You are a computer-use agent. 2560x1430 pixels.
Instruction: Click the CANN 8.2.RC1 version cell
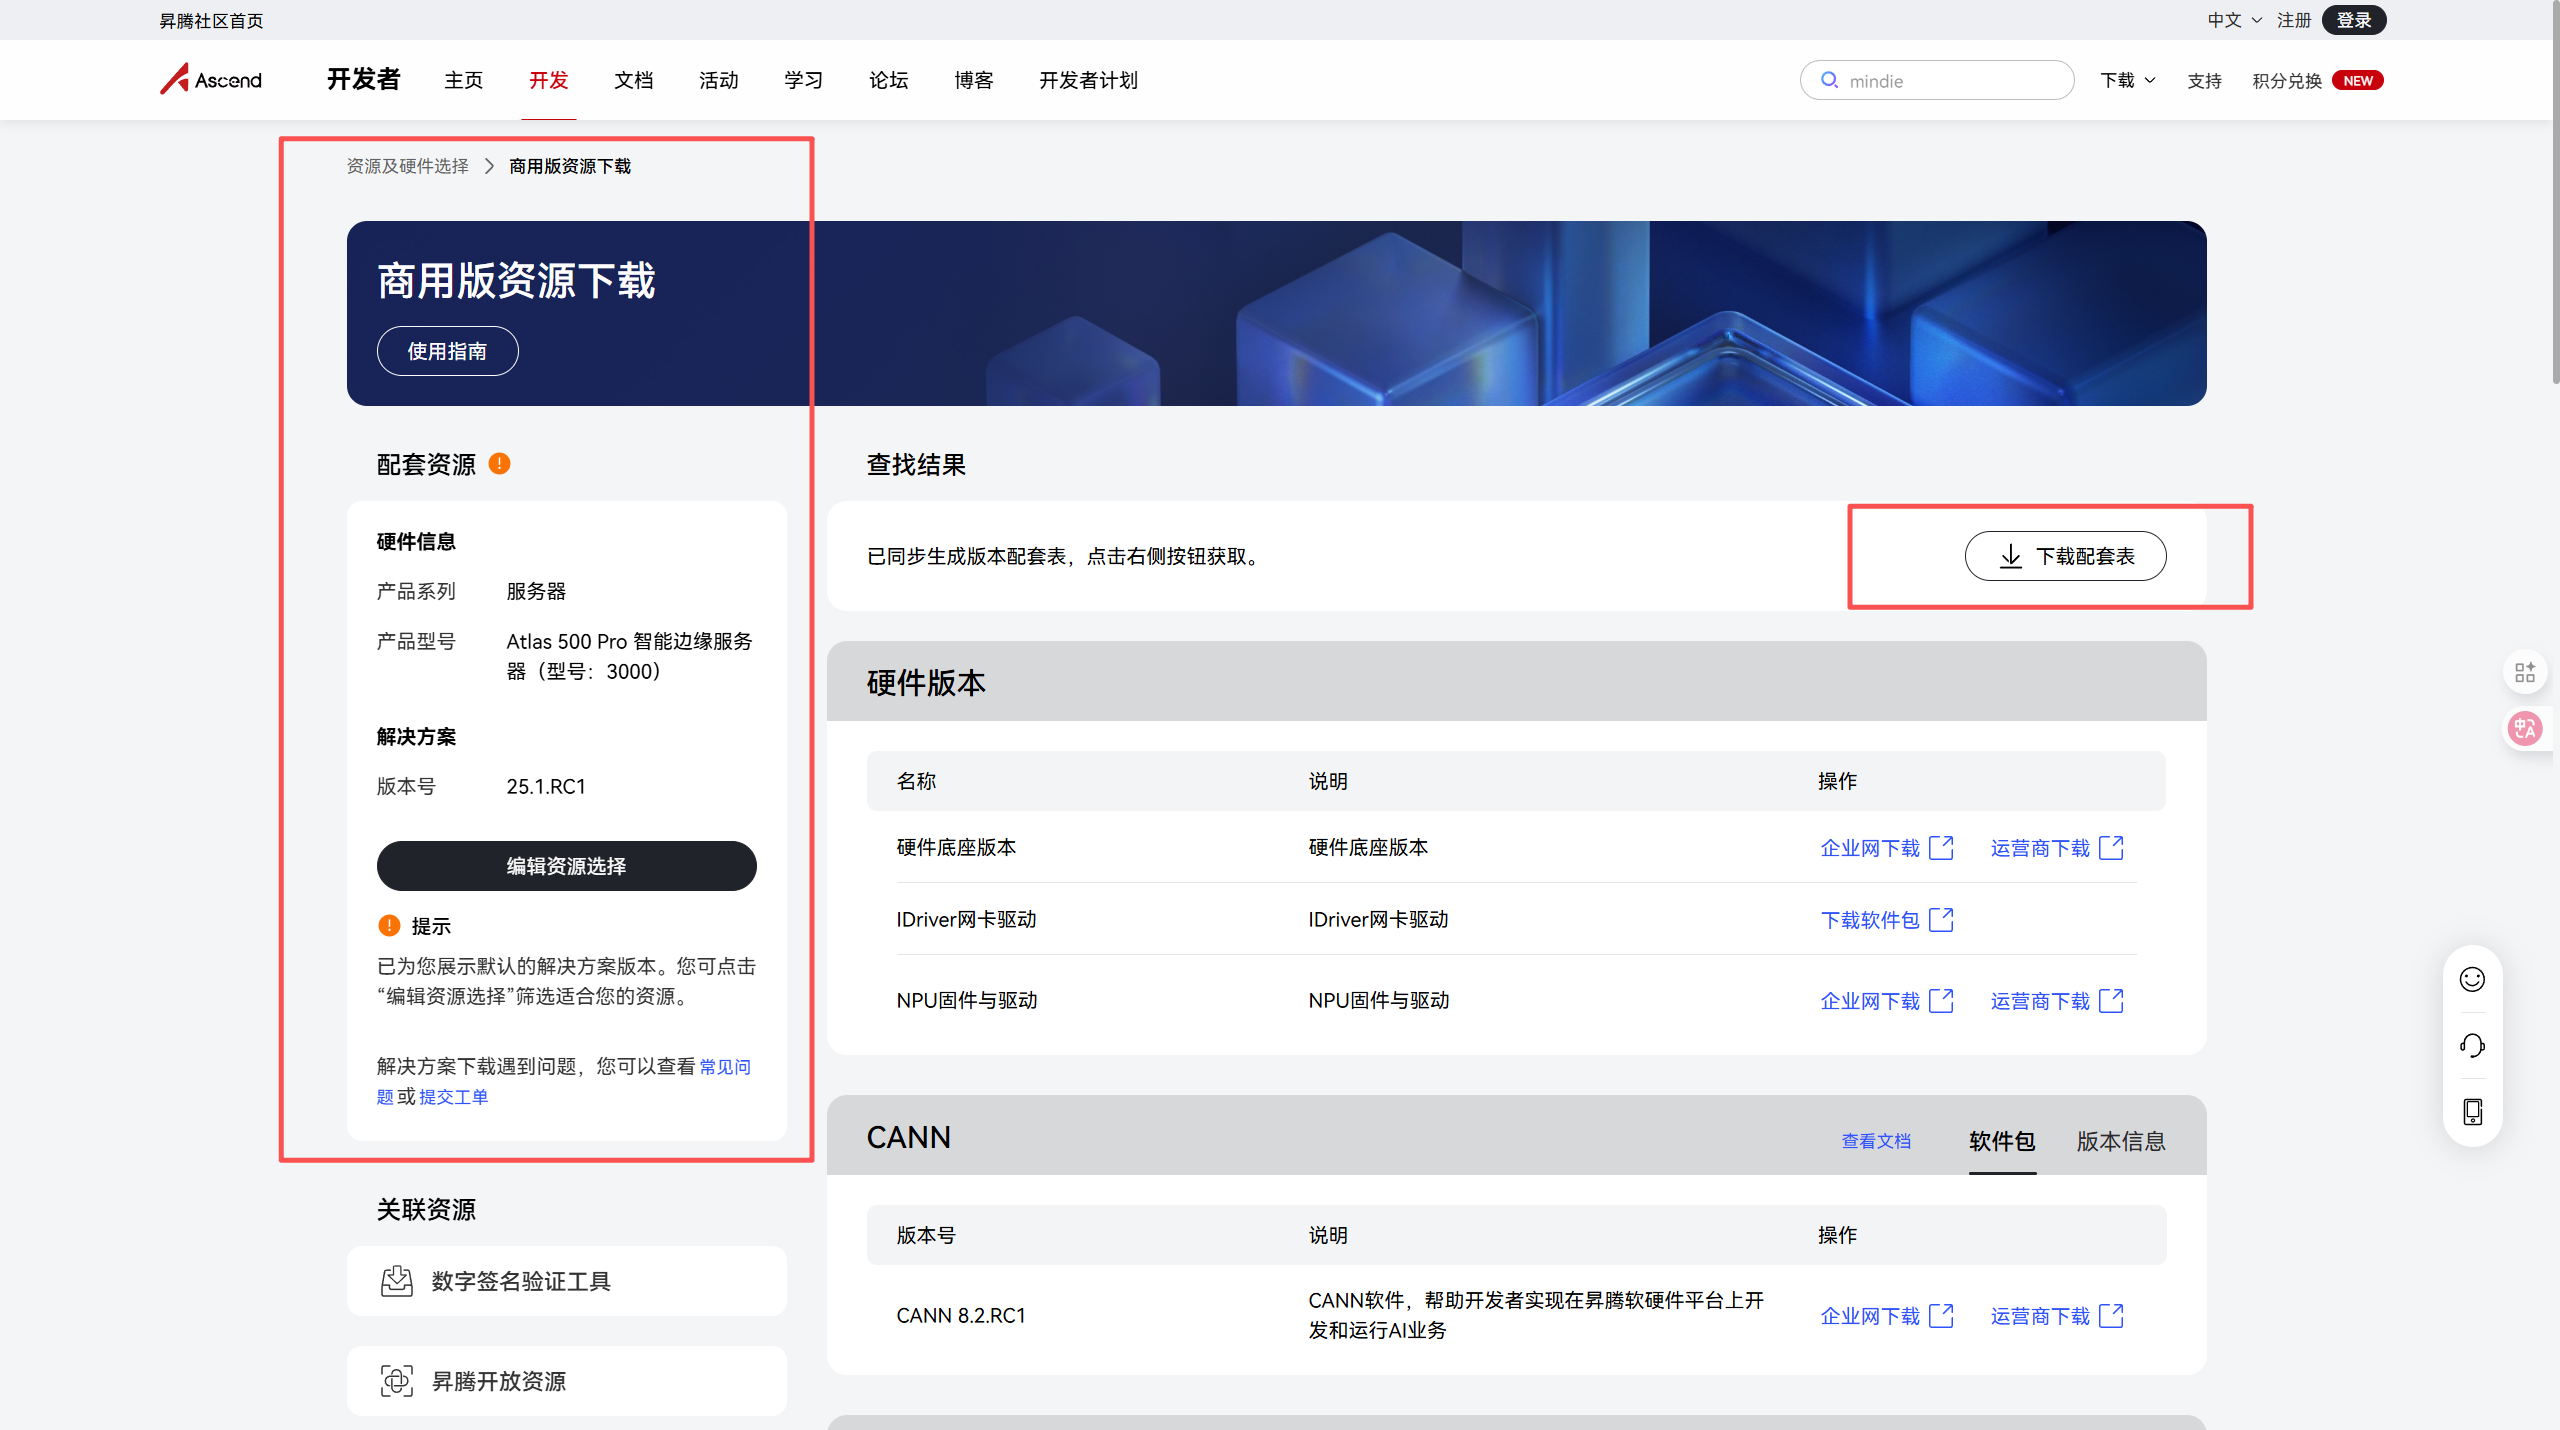click(961, 1316)
